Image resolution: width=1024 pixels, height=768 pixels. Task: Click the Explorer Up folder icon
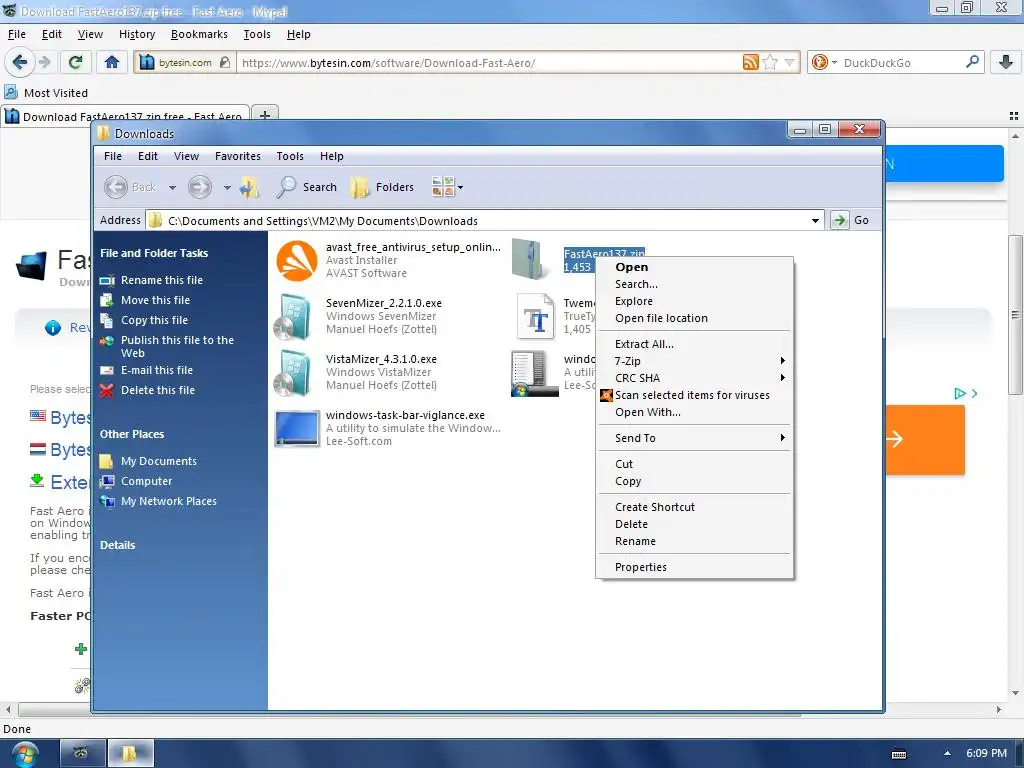[x=249, y=187]
